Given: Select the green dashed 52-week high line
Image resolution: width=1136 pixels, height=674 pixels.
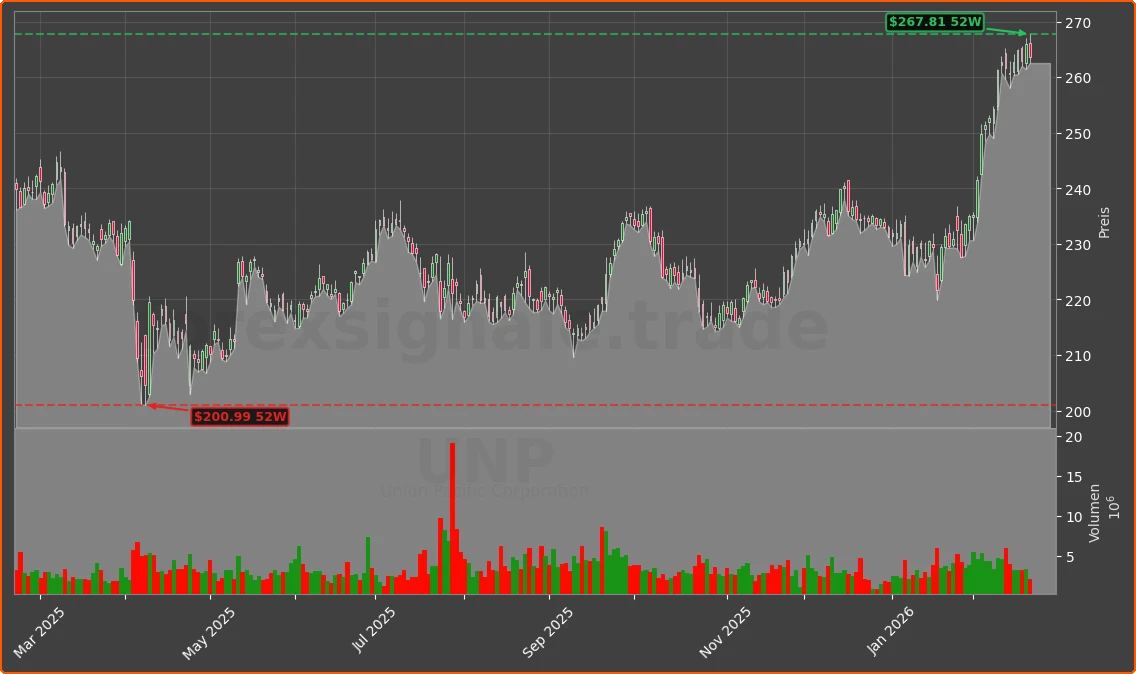Looking at the screenshot, I should (500, 32).
